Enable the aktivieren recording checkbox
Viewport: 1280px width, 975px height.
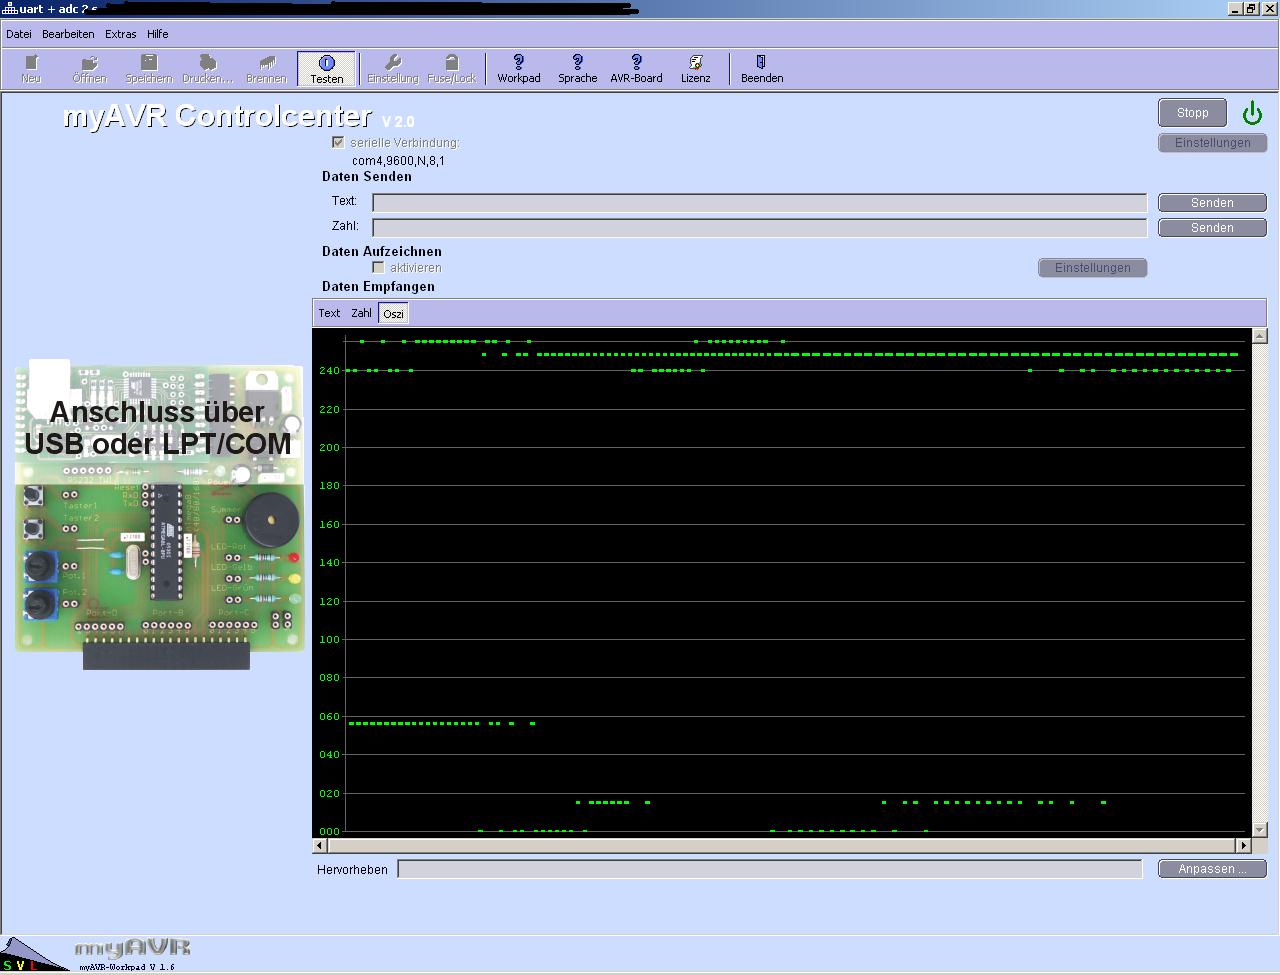[x=378, y=267]
